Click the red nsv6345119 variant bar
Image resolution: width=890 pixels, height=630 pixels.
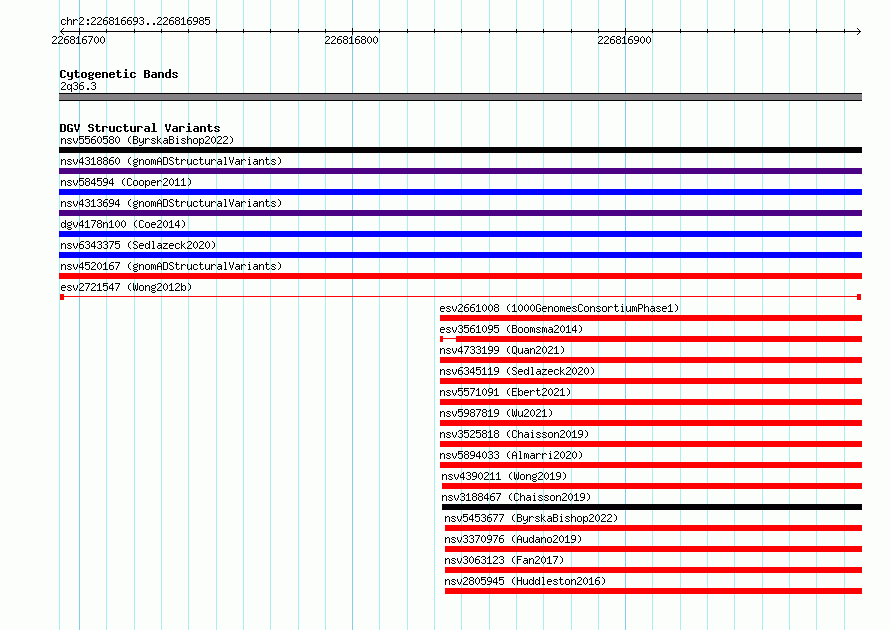coord(651,381)
